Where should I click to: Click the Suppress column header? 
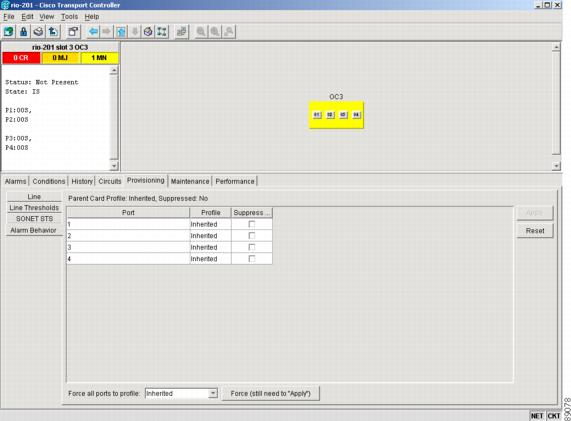click(x=252, y=213)
